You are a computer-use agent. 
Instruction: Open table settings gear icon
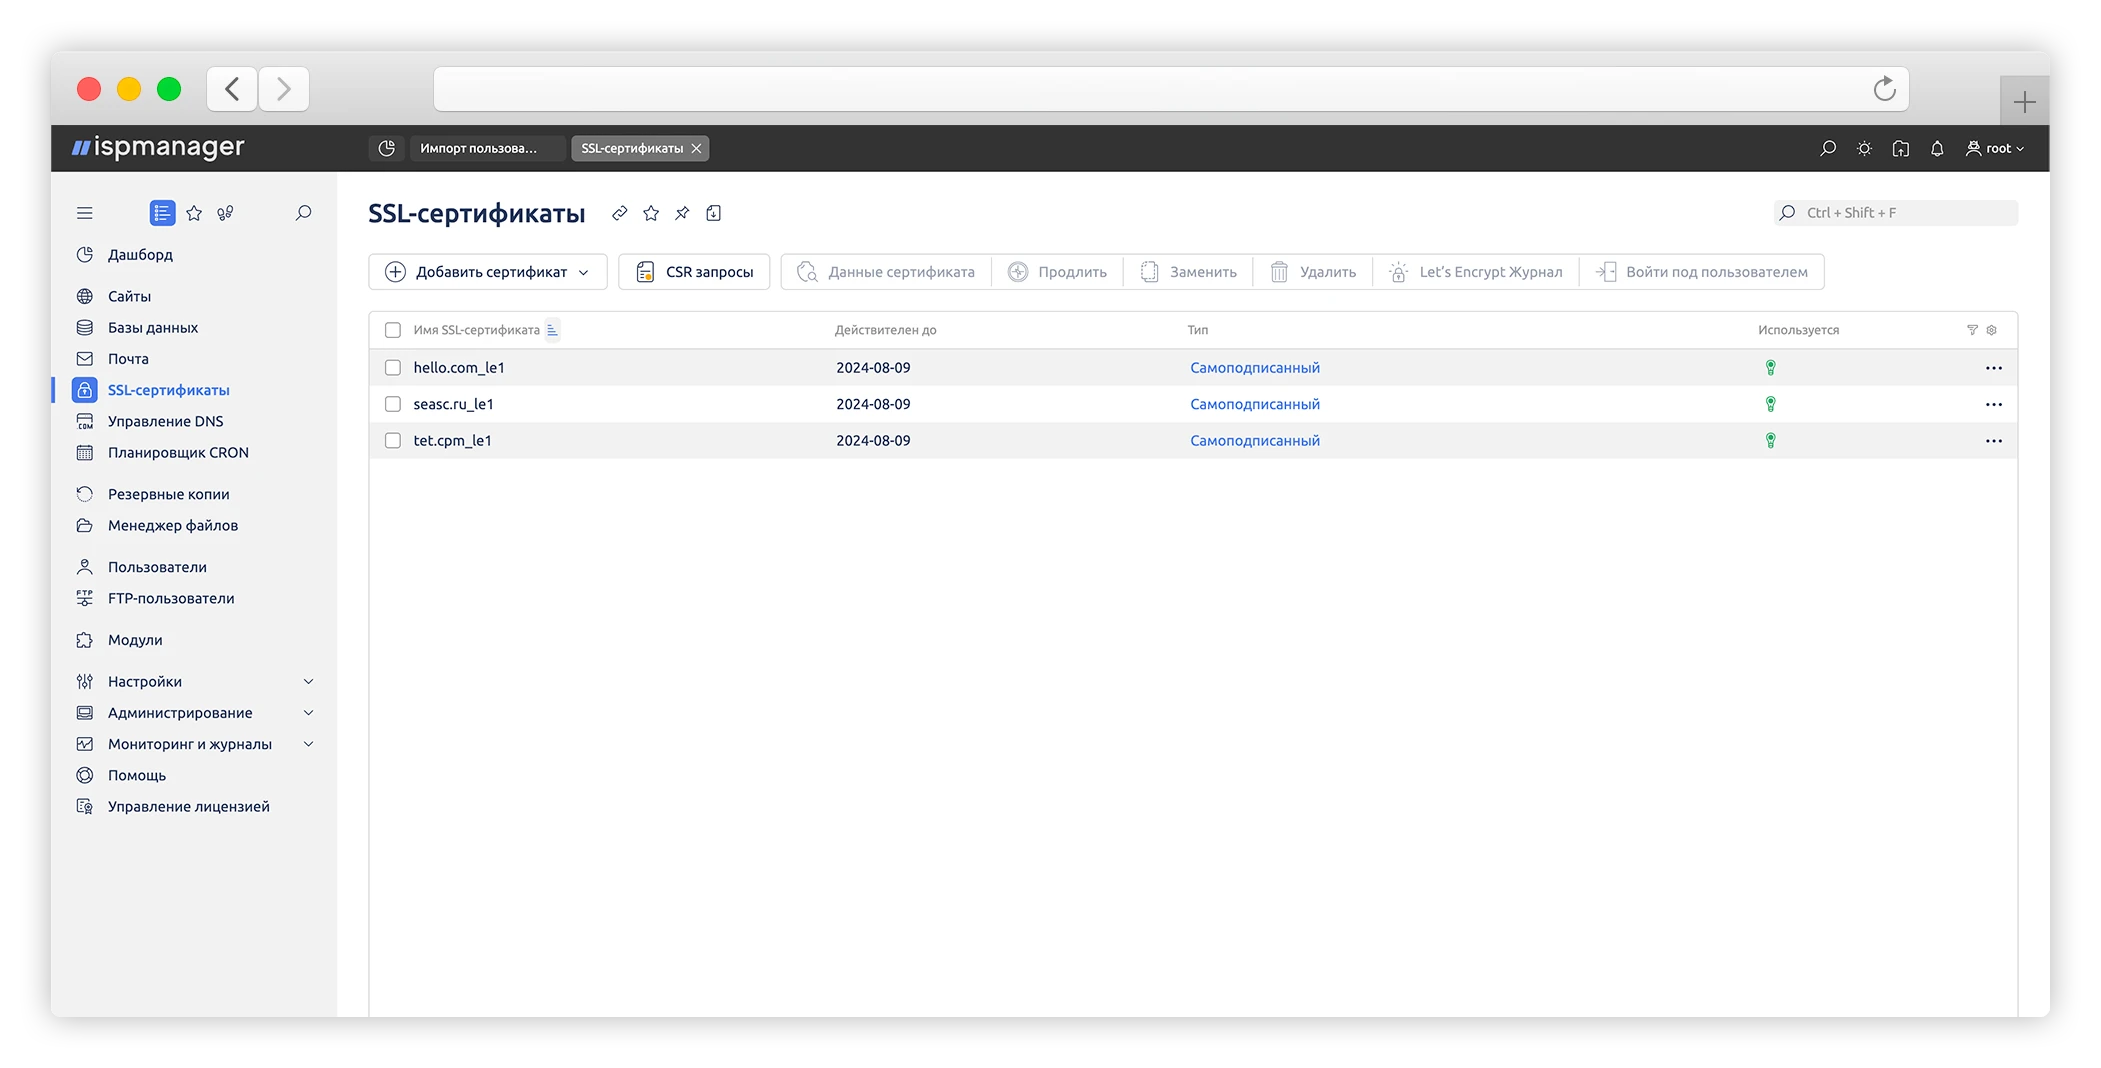(x=1991, y=330)
